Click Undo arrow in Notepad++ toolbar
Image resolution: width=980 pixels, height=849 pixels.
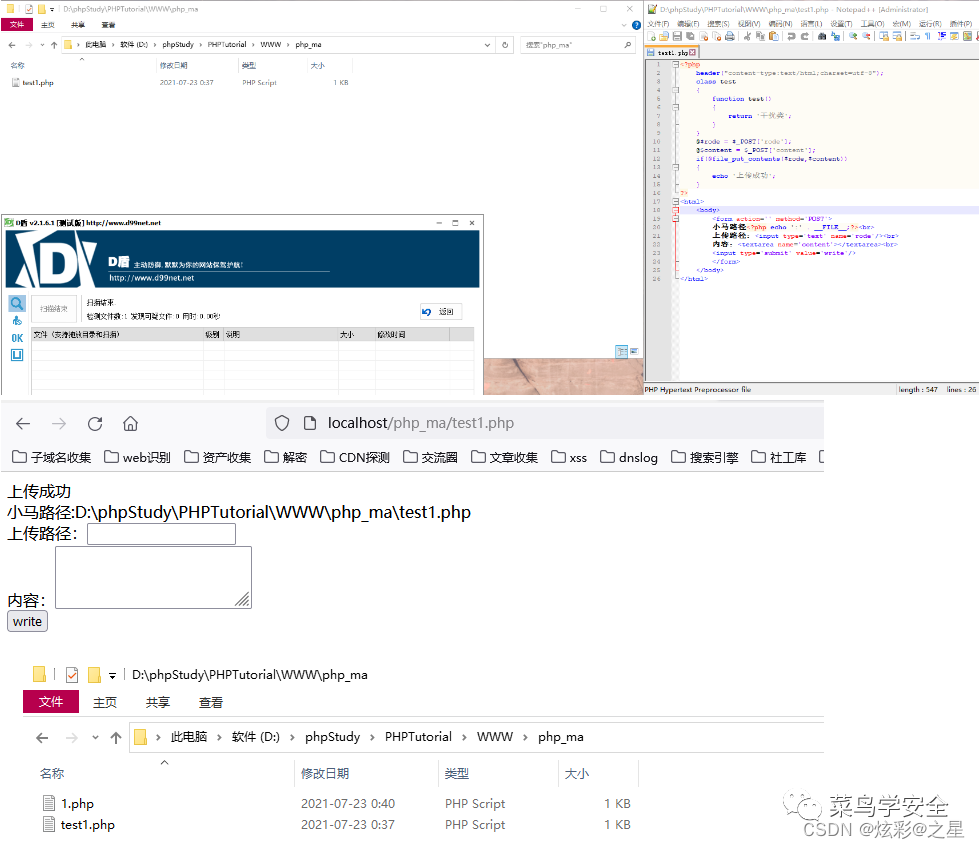point(791,36)
